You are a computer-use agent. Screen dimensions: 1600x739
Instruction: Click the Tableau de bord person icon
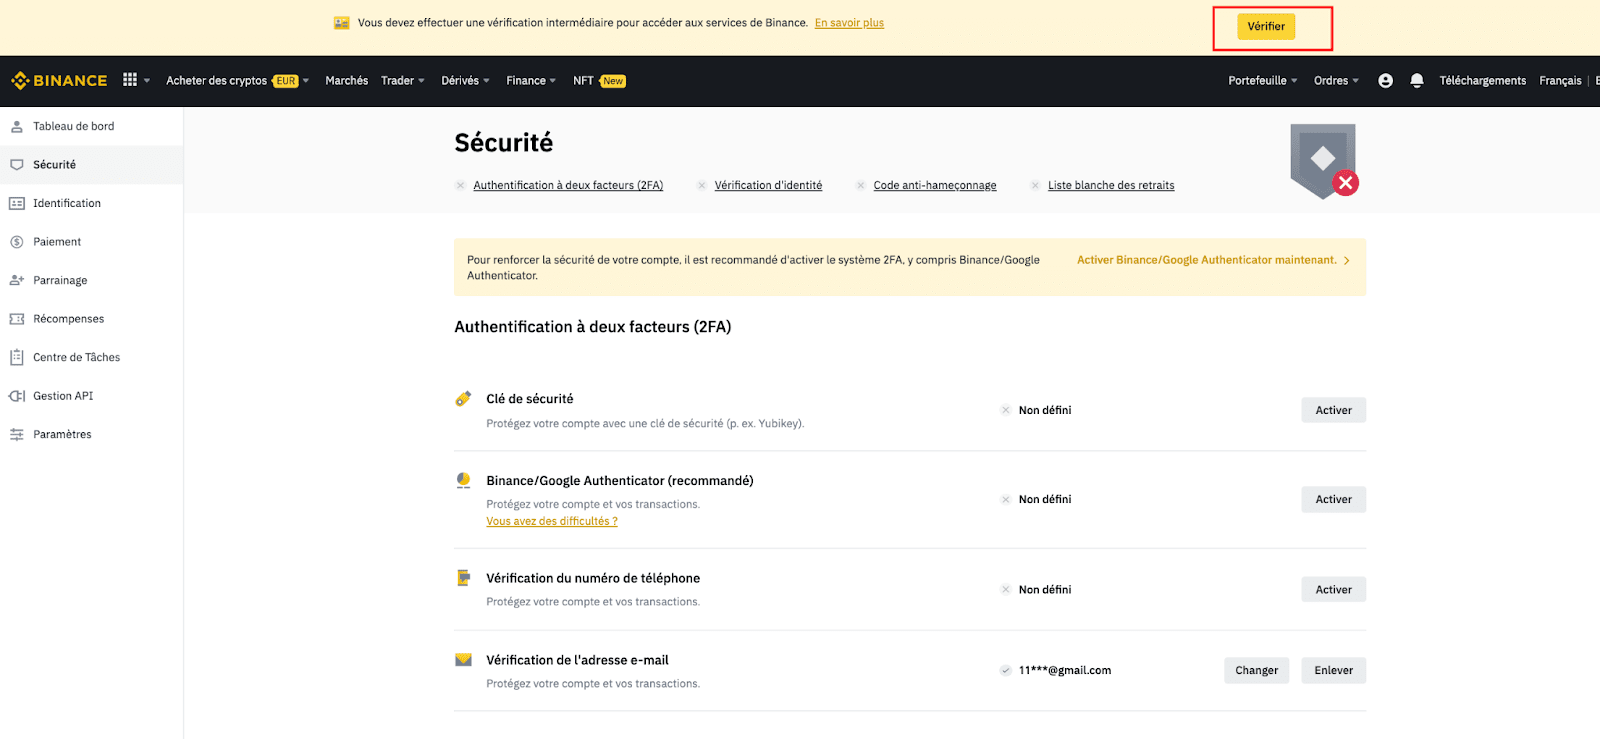point(17,126)
